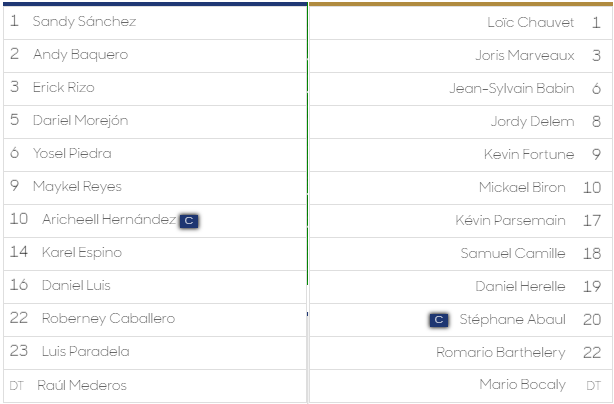
Task: Select Erick Rizo in lineup
Action: (x=155, y=89)
